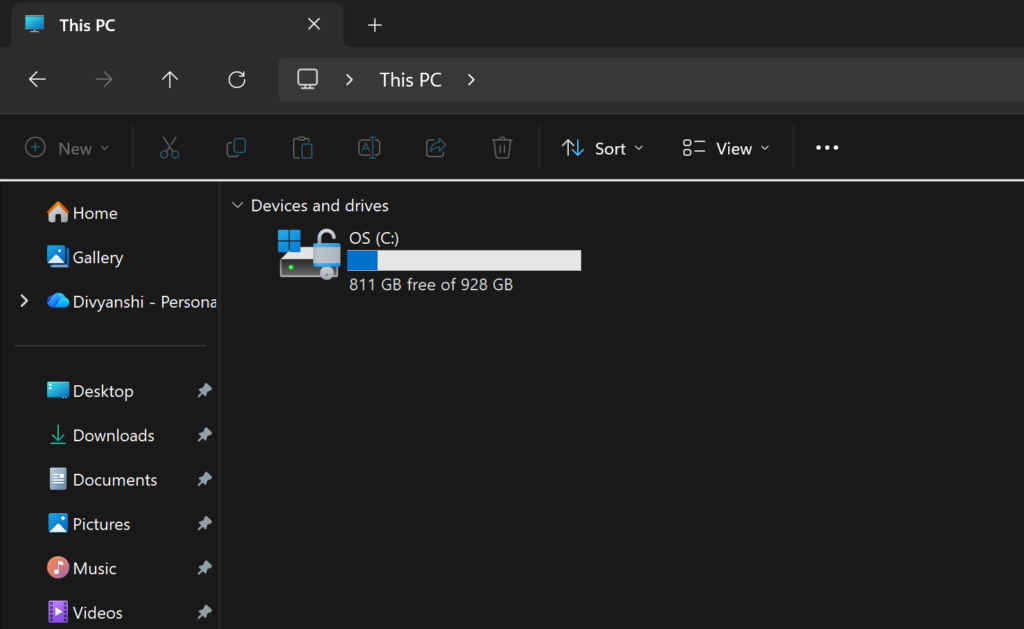Screen dimensions: 1024x629
Task: Open the Sort dropdown menu
Action: point(602,148)
